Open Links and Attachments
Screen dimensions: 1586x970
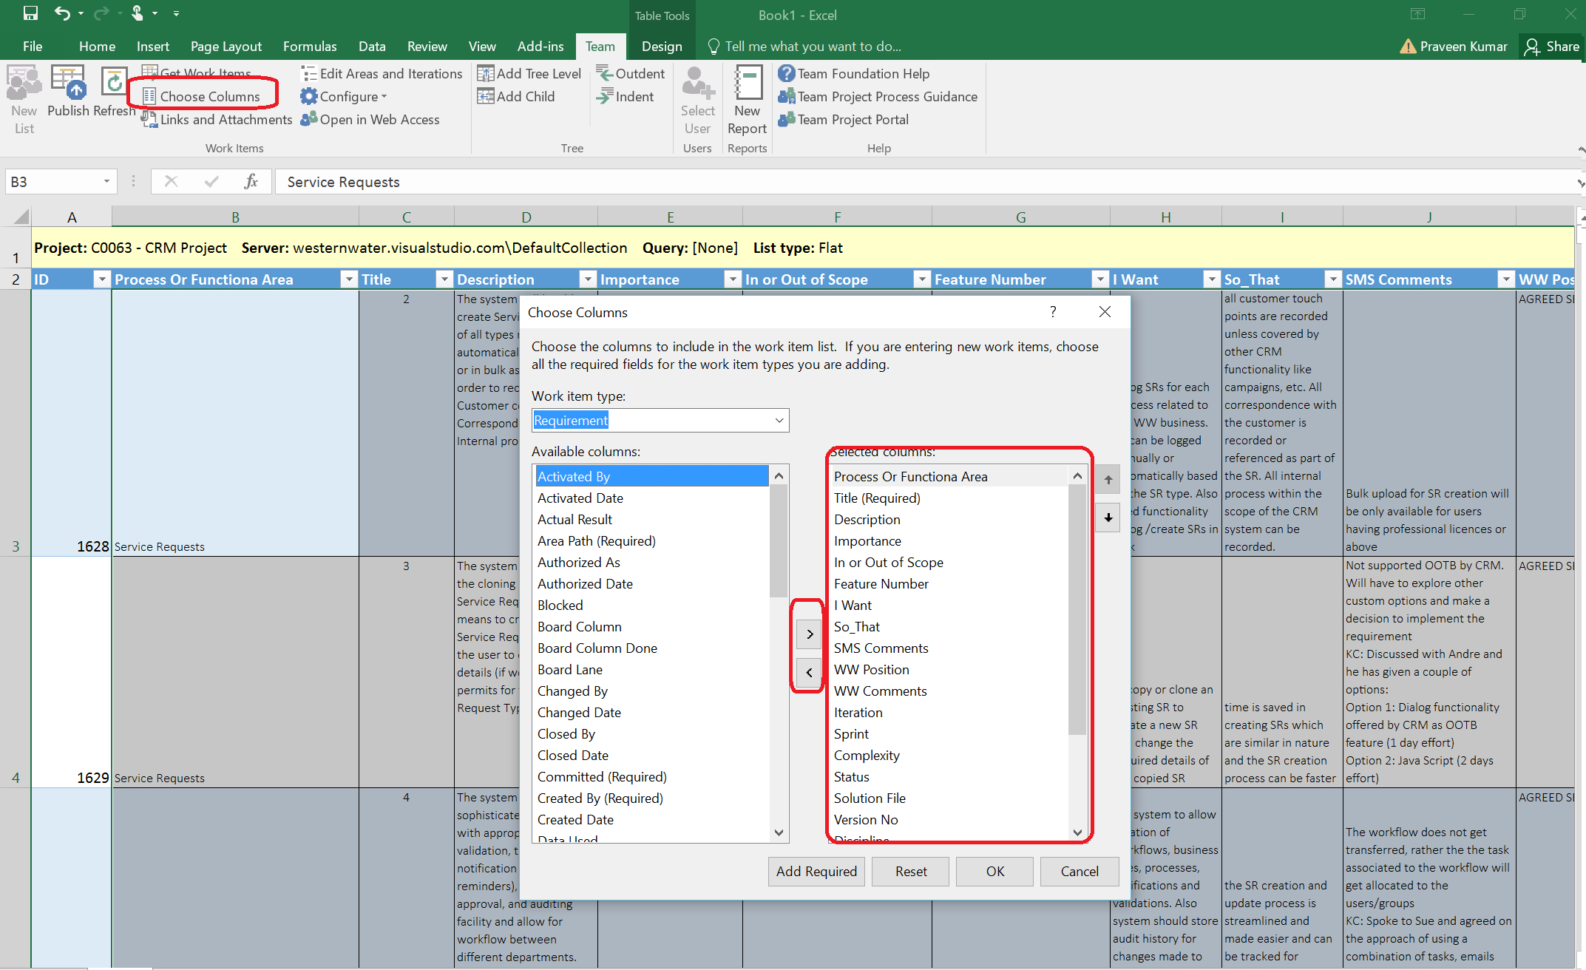click(217, 119)
